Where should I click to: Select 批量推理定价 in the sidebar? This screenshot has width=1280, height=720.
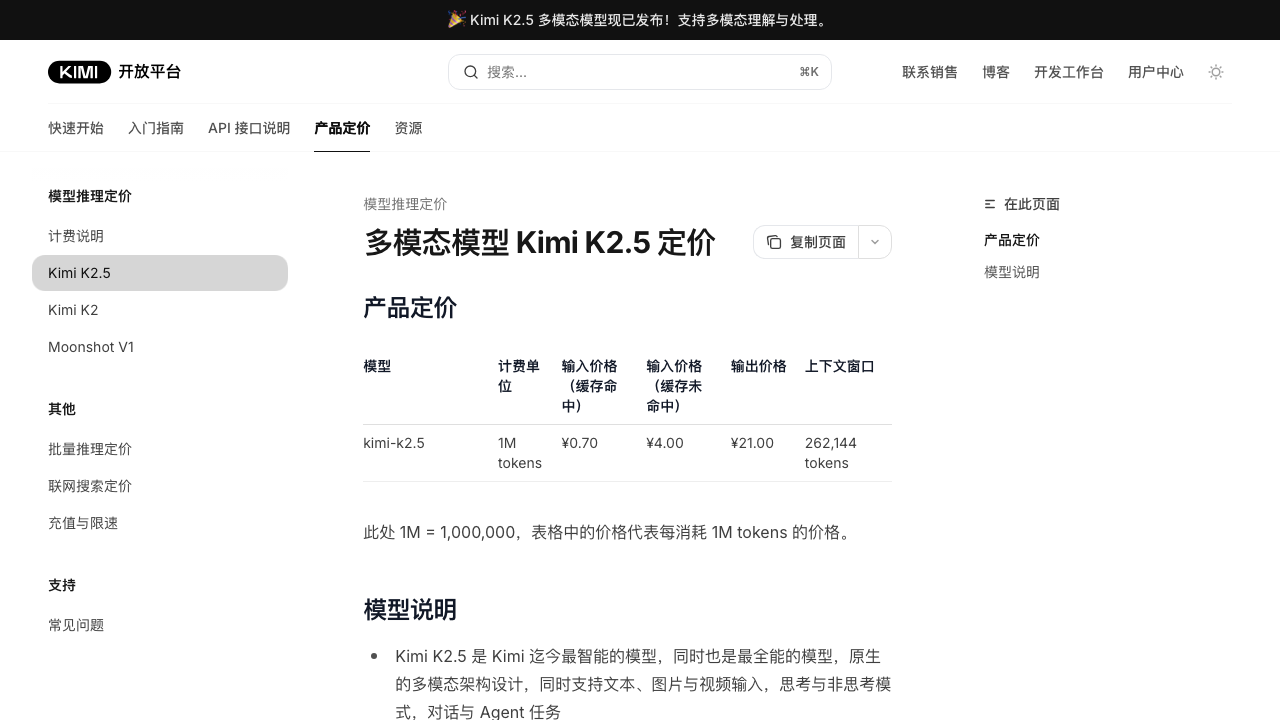click(90, 449)
